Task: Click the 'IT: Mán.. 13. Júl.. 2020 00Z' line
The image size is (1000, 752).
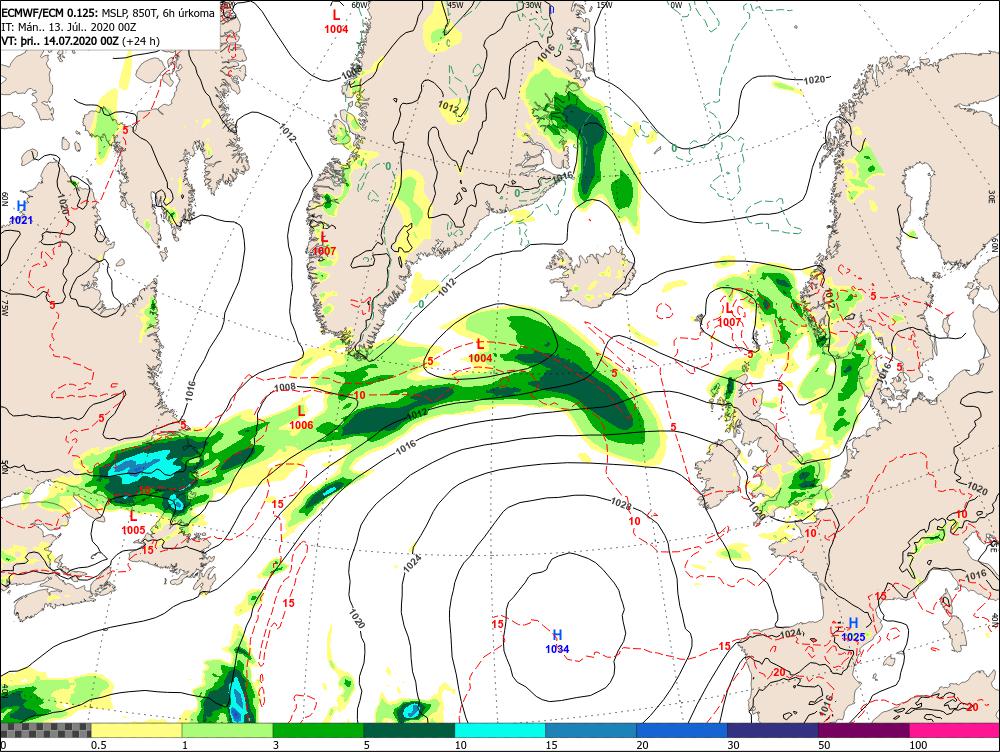Action: (68, 27)
